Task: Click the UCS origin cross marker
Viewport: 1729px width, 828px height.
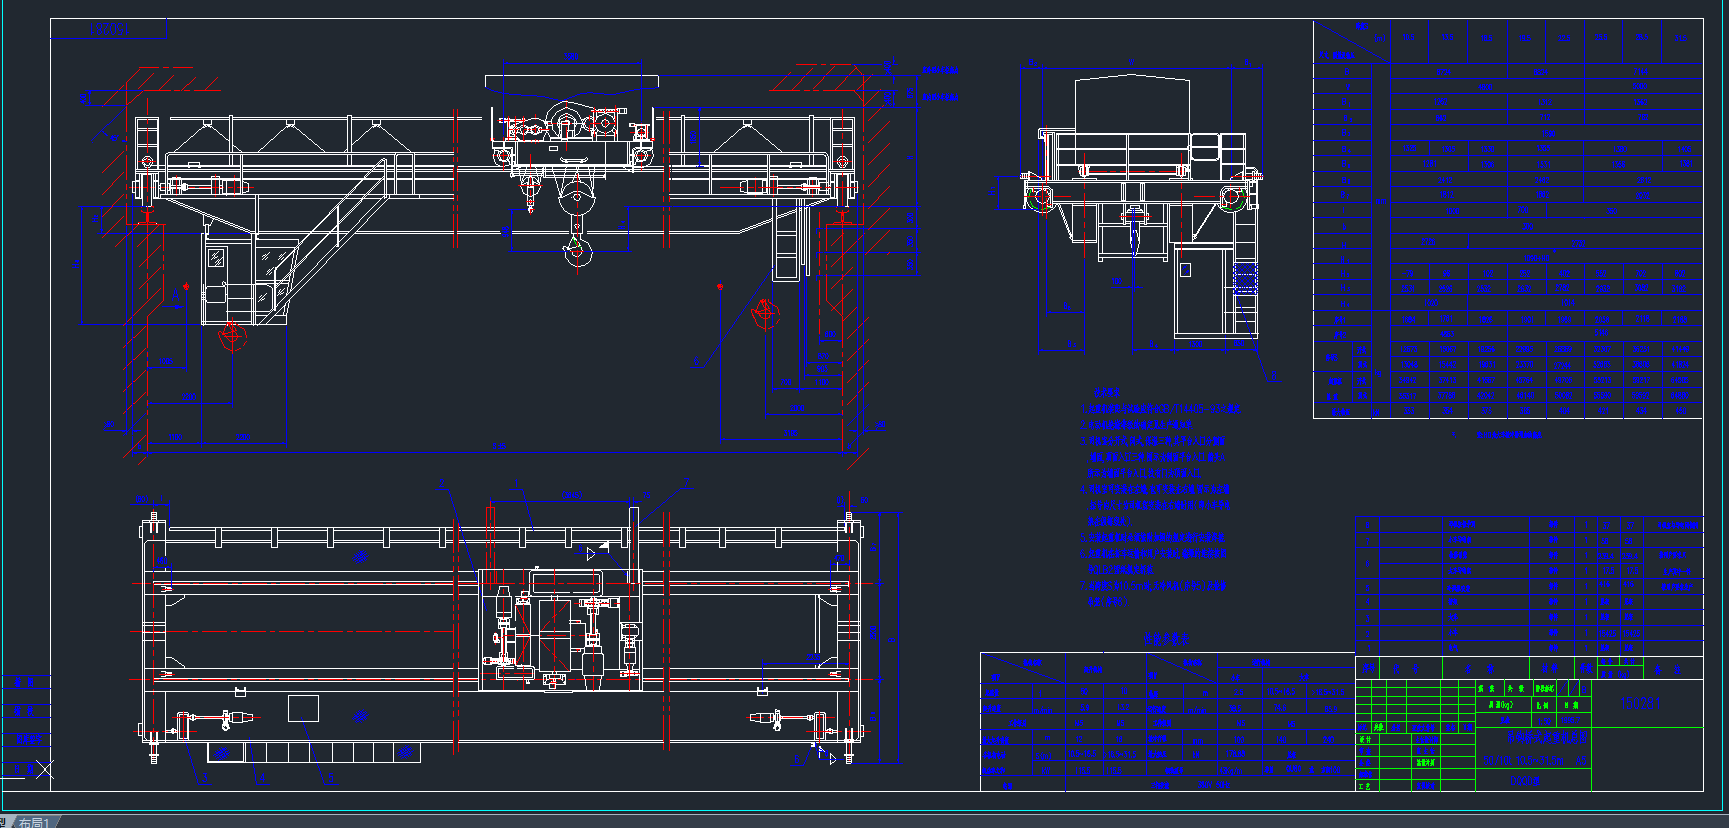Action: (44, 769)
